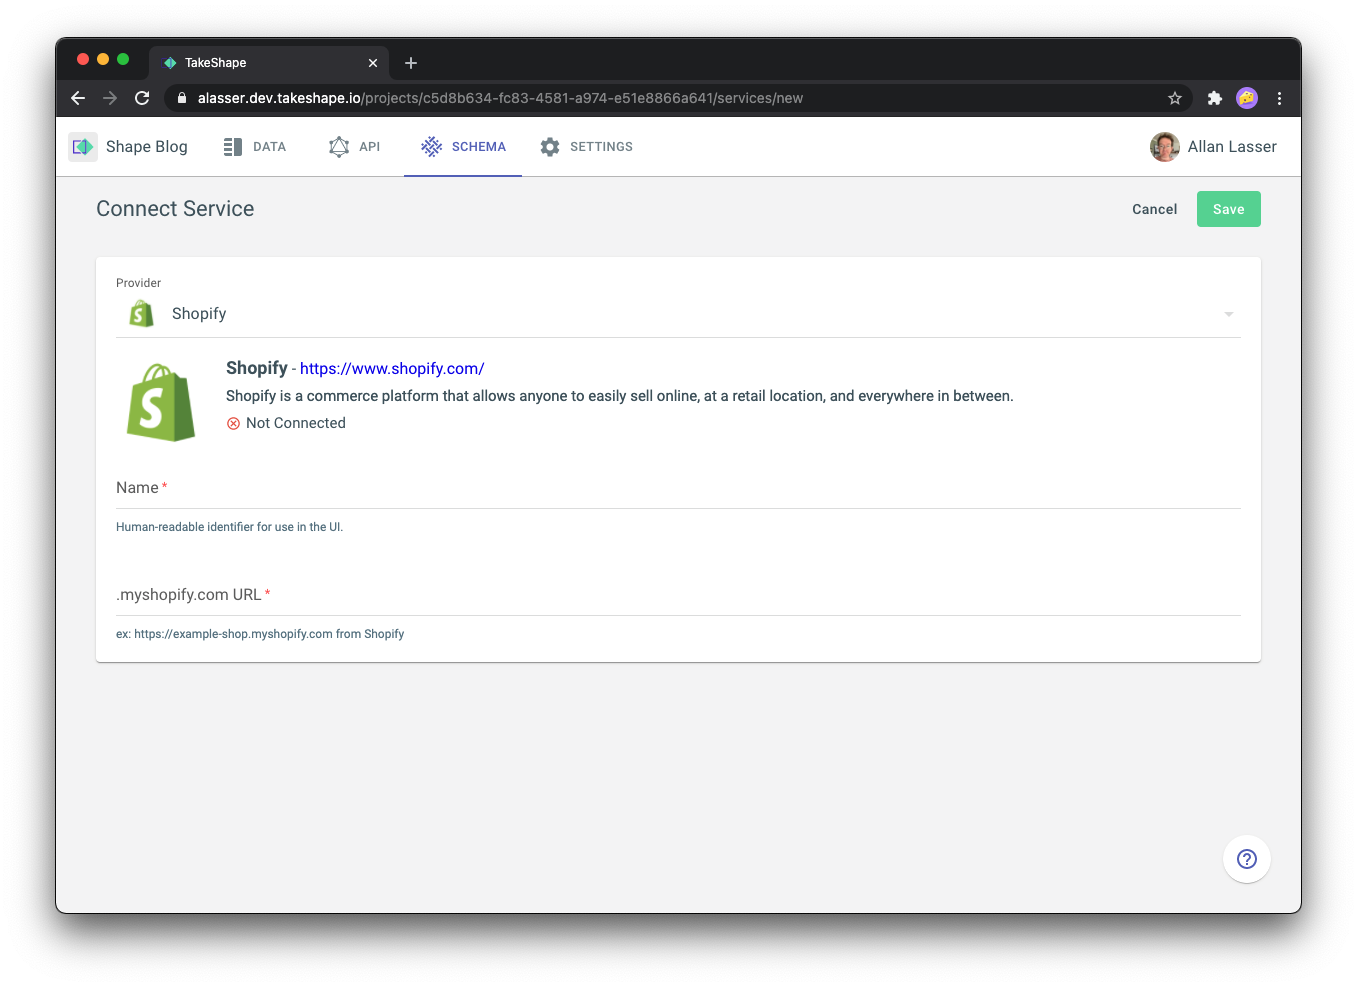Click the Shopify description sentence
Image resolution: width=1357 pixels, height=987 pixels.
[x=620, y=396]
